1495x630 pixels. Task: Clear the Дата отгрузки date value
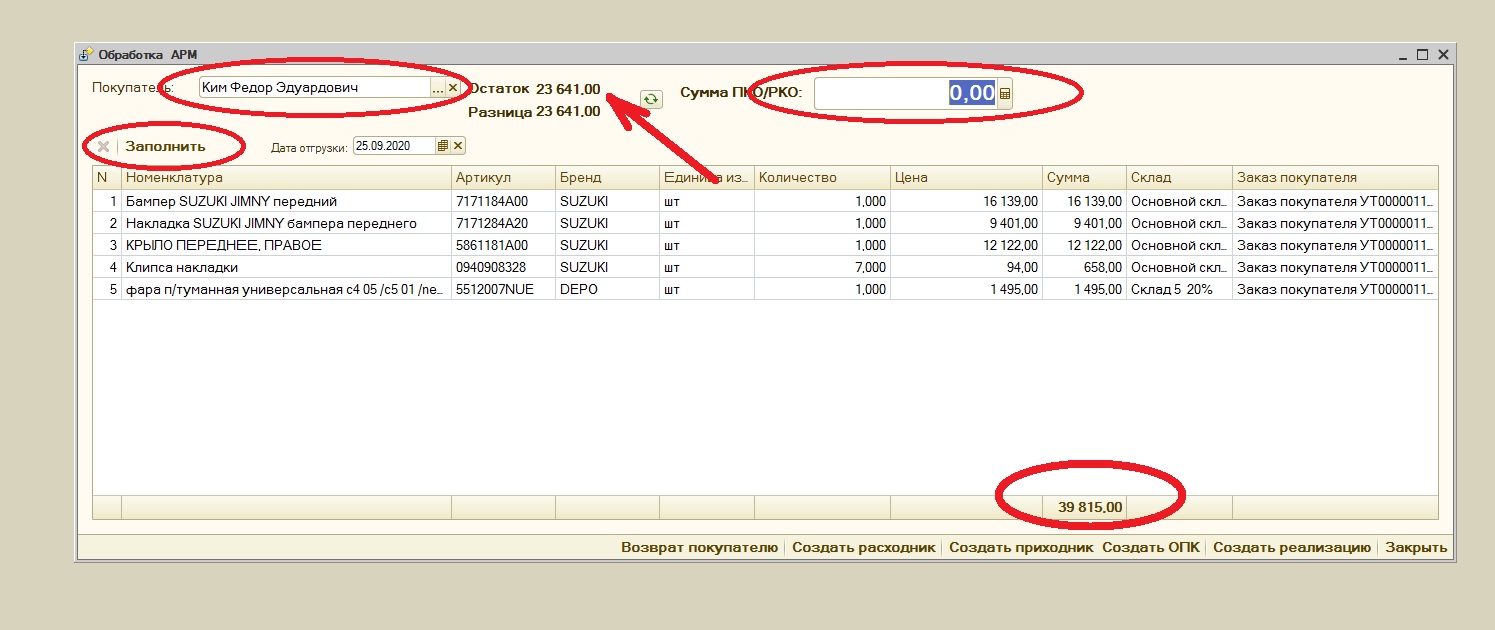(458, 146)
